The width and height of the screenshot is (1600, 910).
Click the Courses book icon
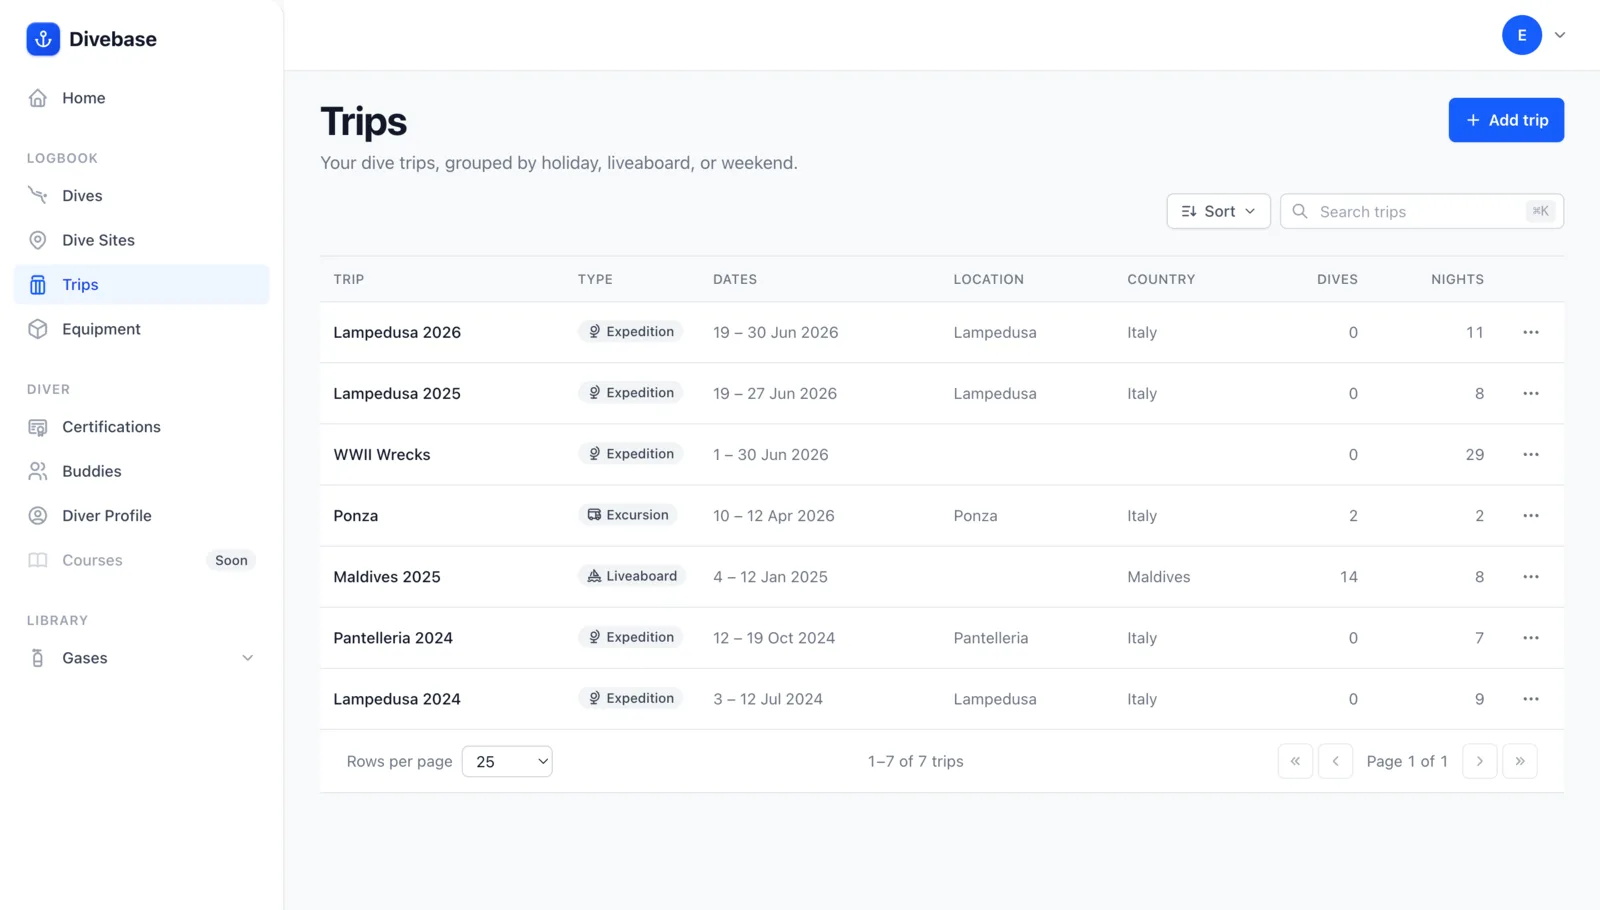coord(38,560)
